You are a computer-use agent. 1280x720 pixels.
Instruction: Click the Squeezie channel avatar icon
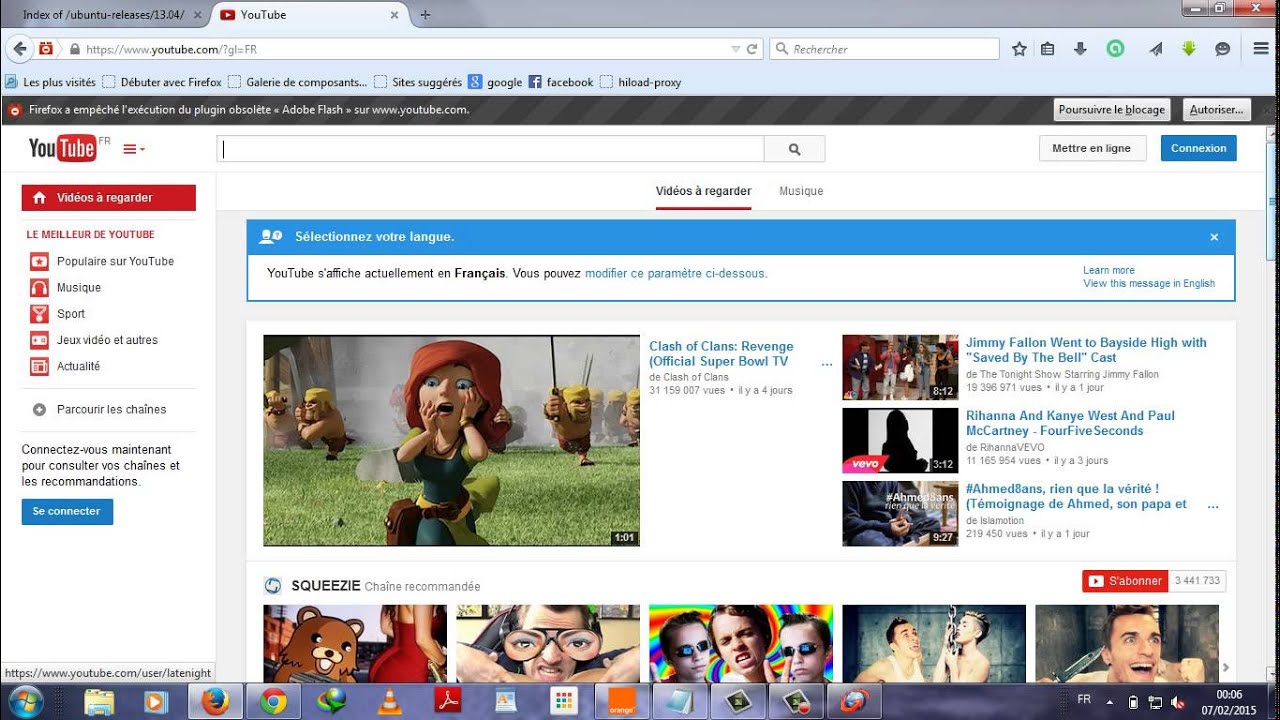[x=273, y=586]
